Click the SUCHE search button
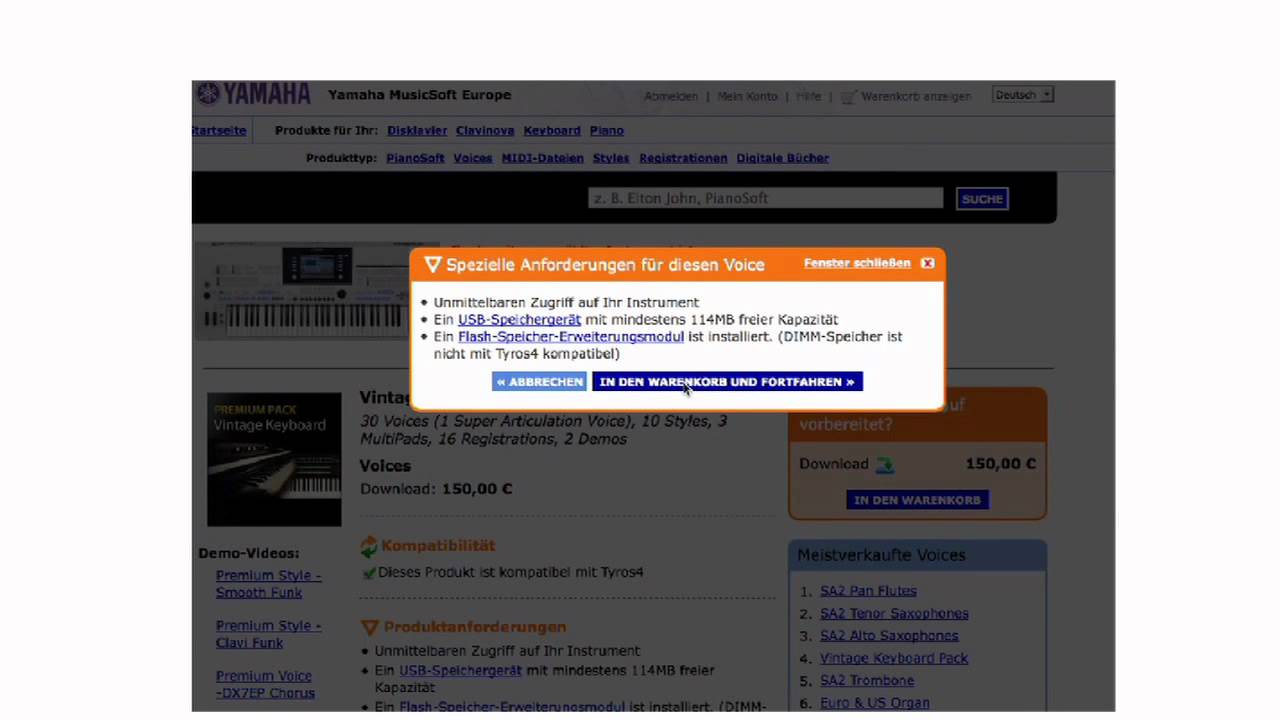 tap(982, 199)
